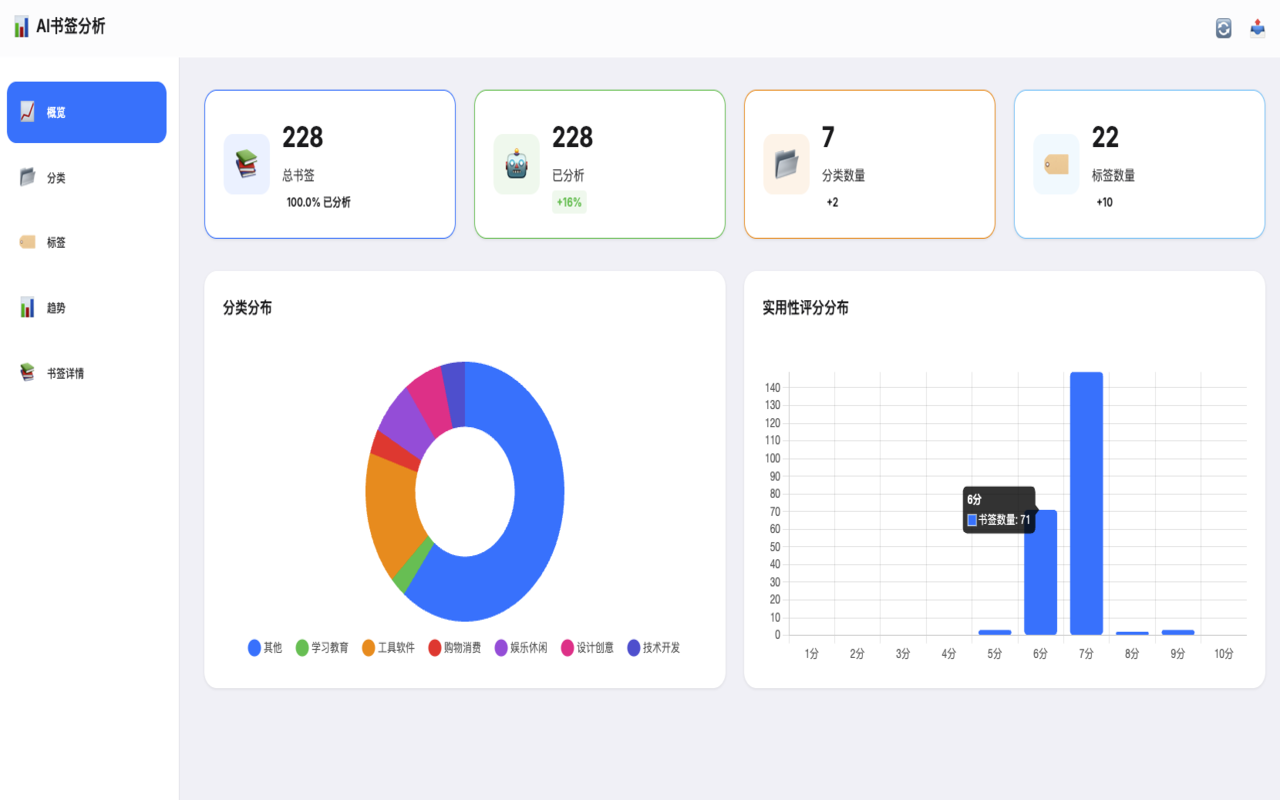
Task: Click the number 22 on 标签数量 card
Action: coord(1105,137)
